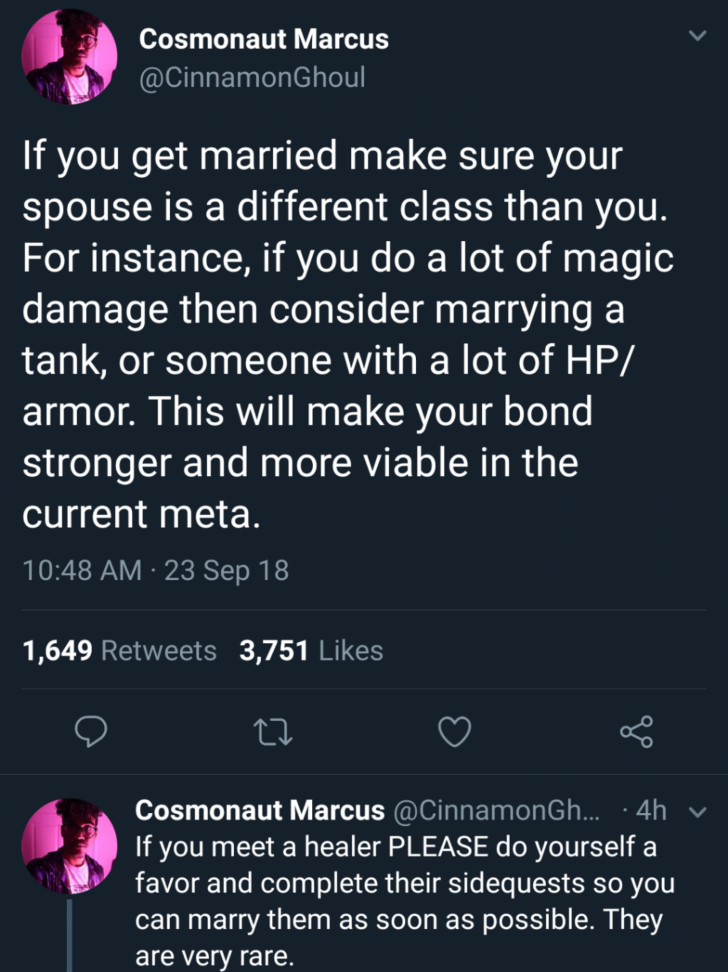Click the 10:48 AM time on the tweet
728x972 pixels.
click(81, 571)
